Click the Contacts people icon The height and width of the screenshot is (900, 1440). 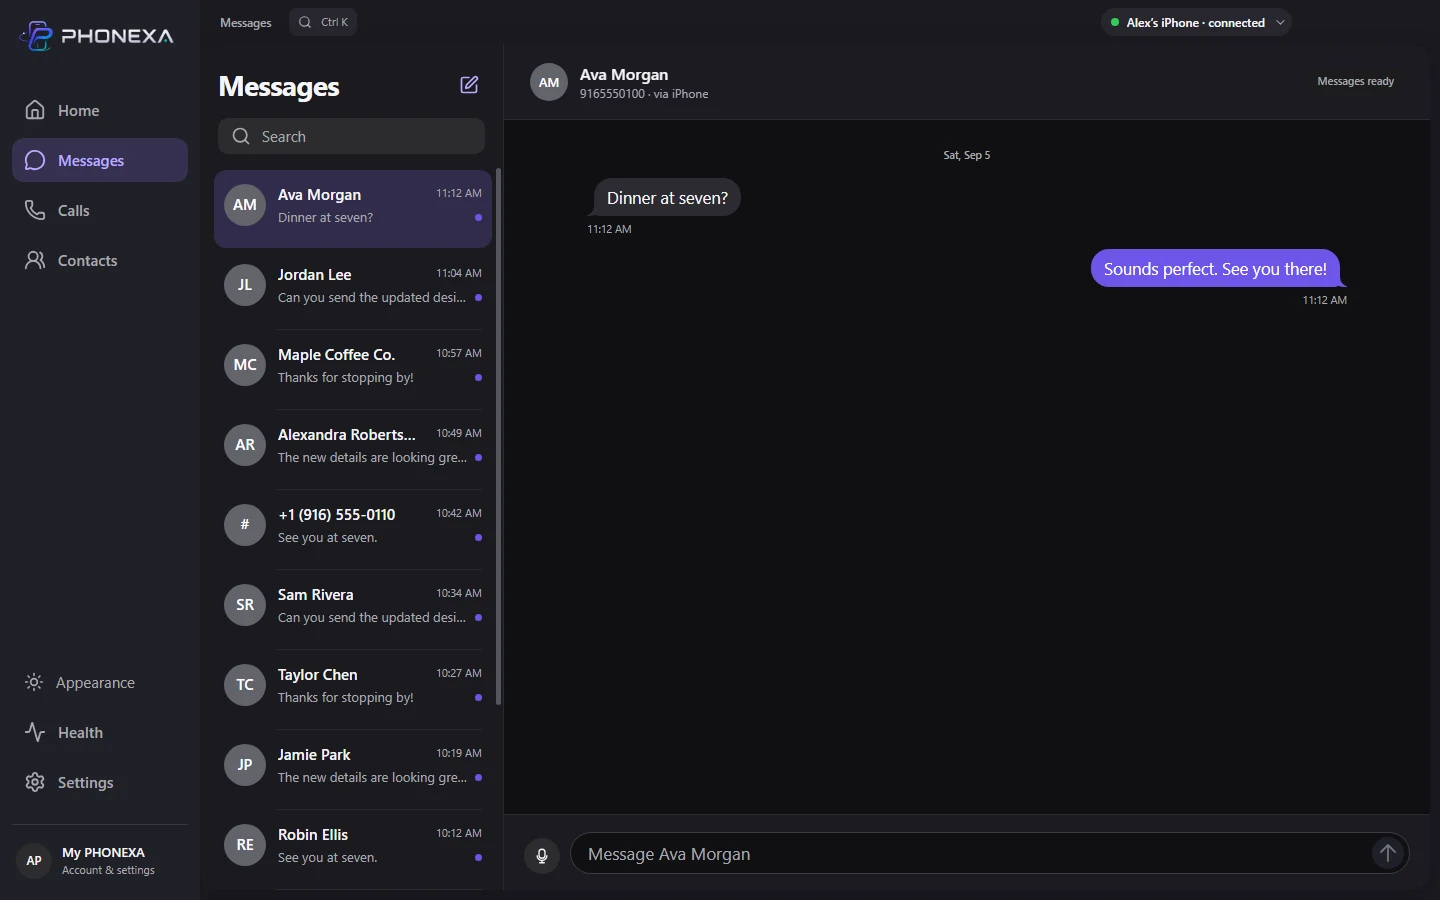pos(35,260)
